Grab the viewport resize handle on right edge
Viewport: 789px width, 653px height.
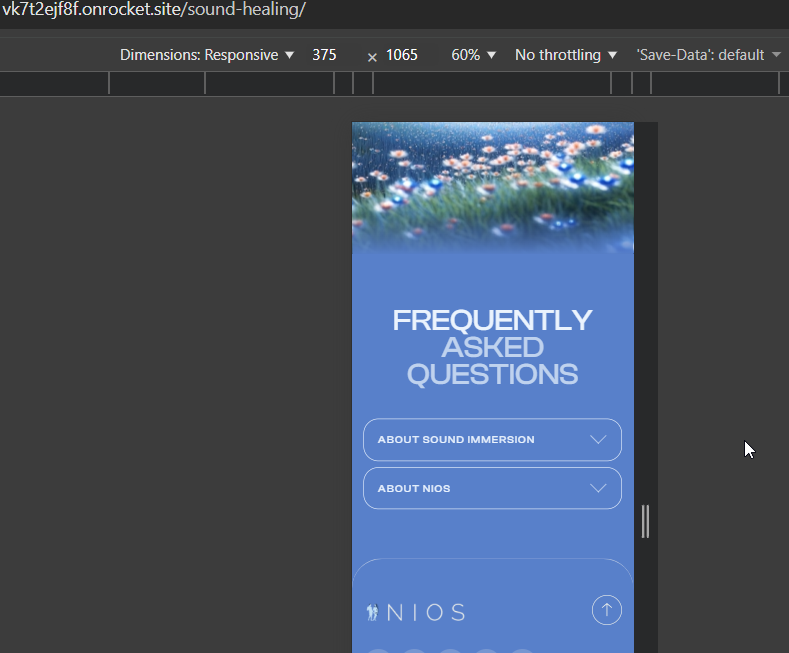click(646, 522)
